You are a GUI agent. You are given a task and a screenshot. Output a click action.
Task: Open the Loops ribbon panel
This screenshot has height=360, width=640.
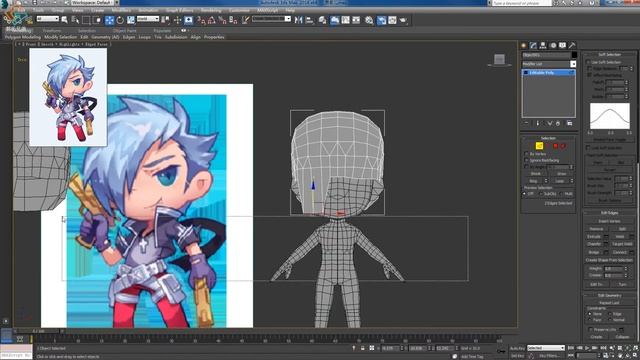tap(144, 37)
